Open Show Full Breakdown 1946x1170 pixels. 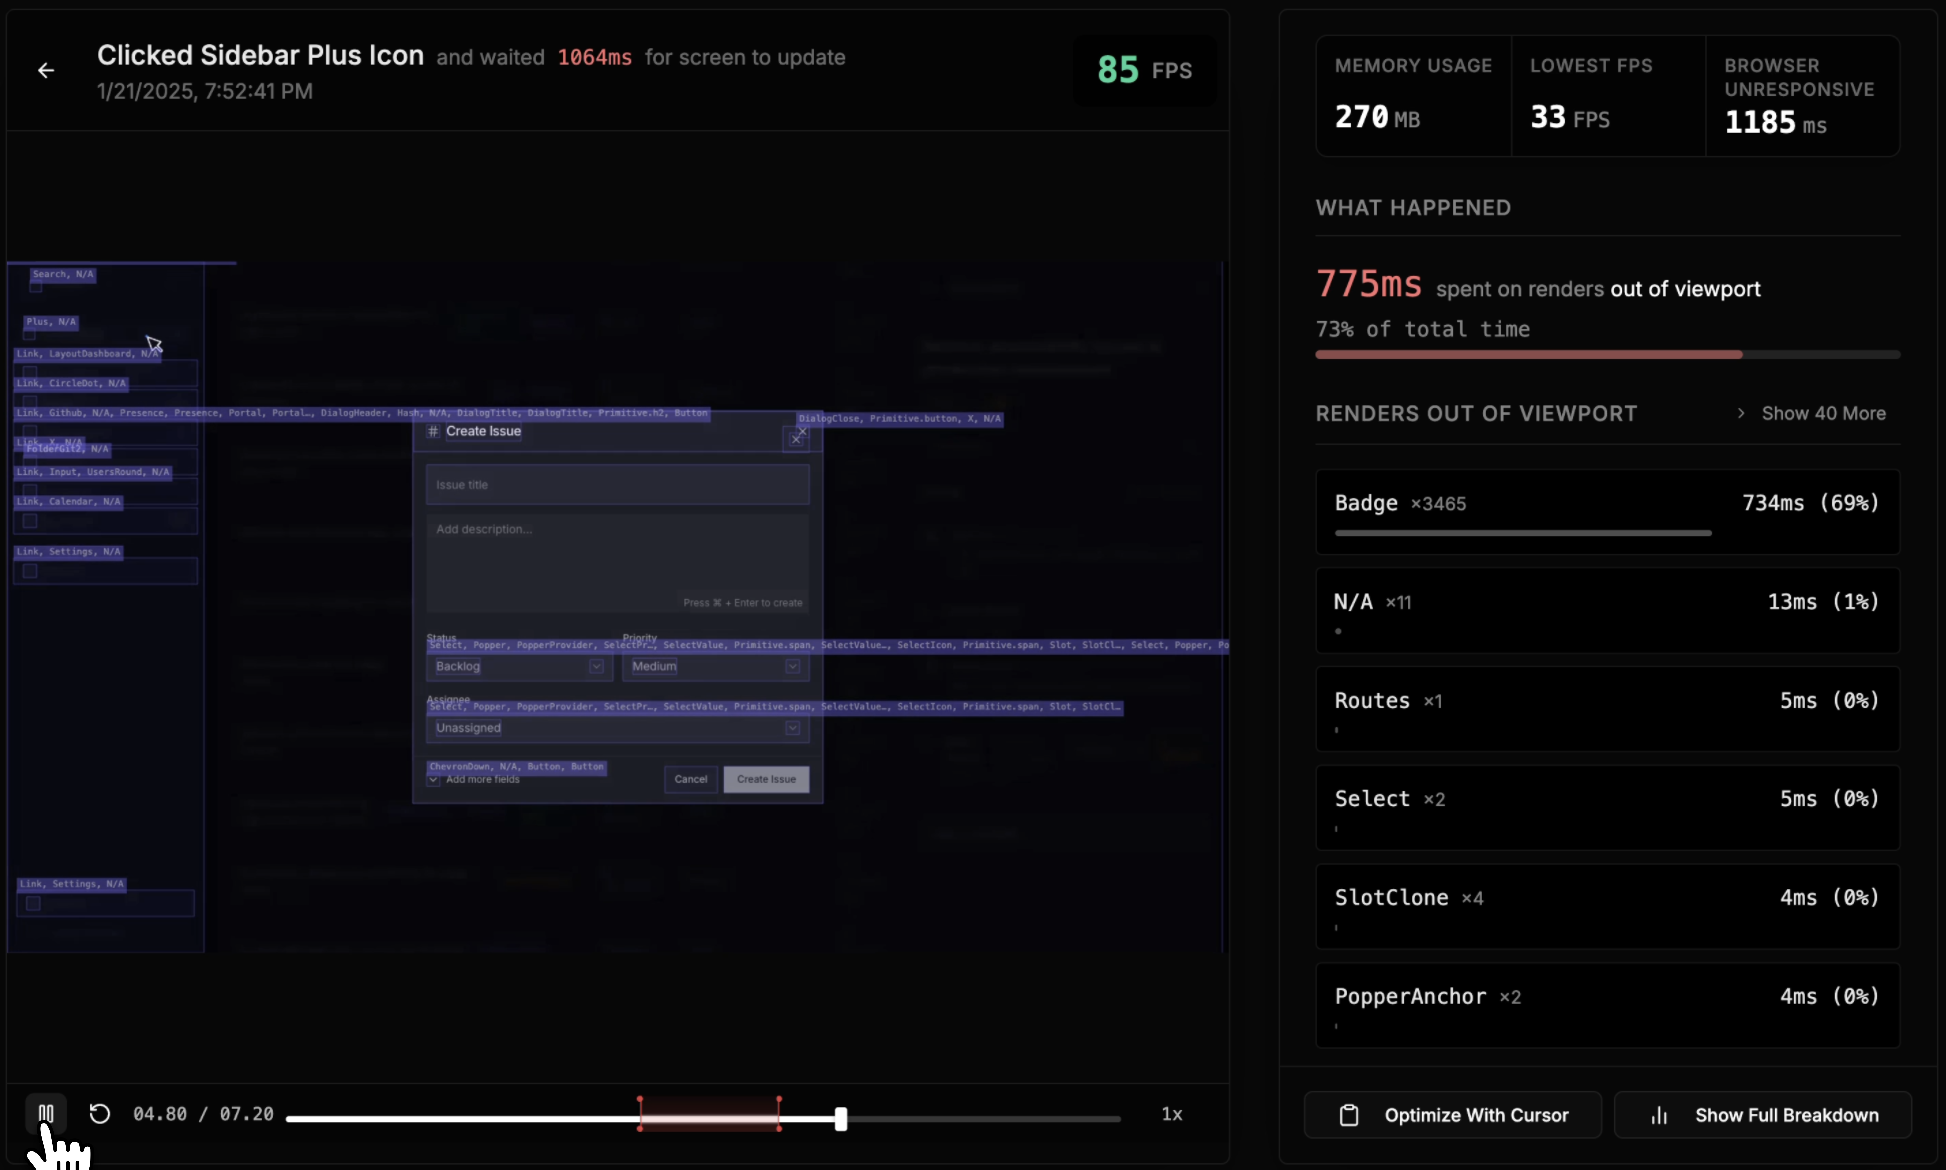click(x=1763, y=1115)
